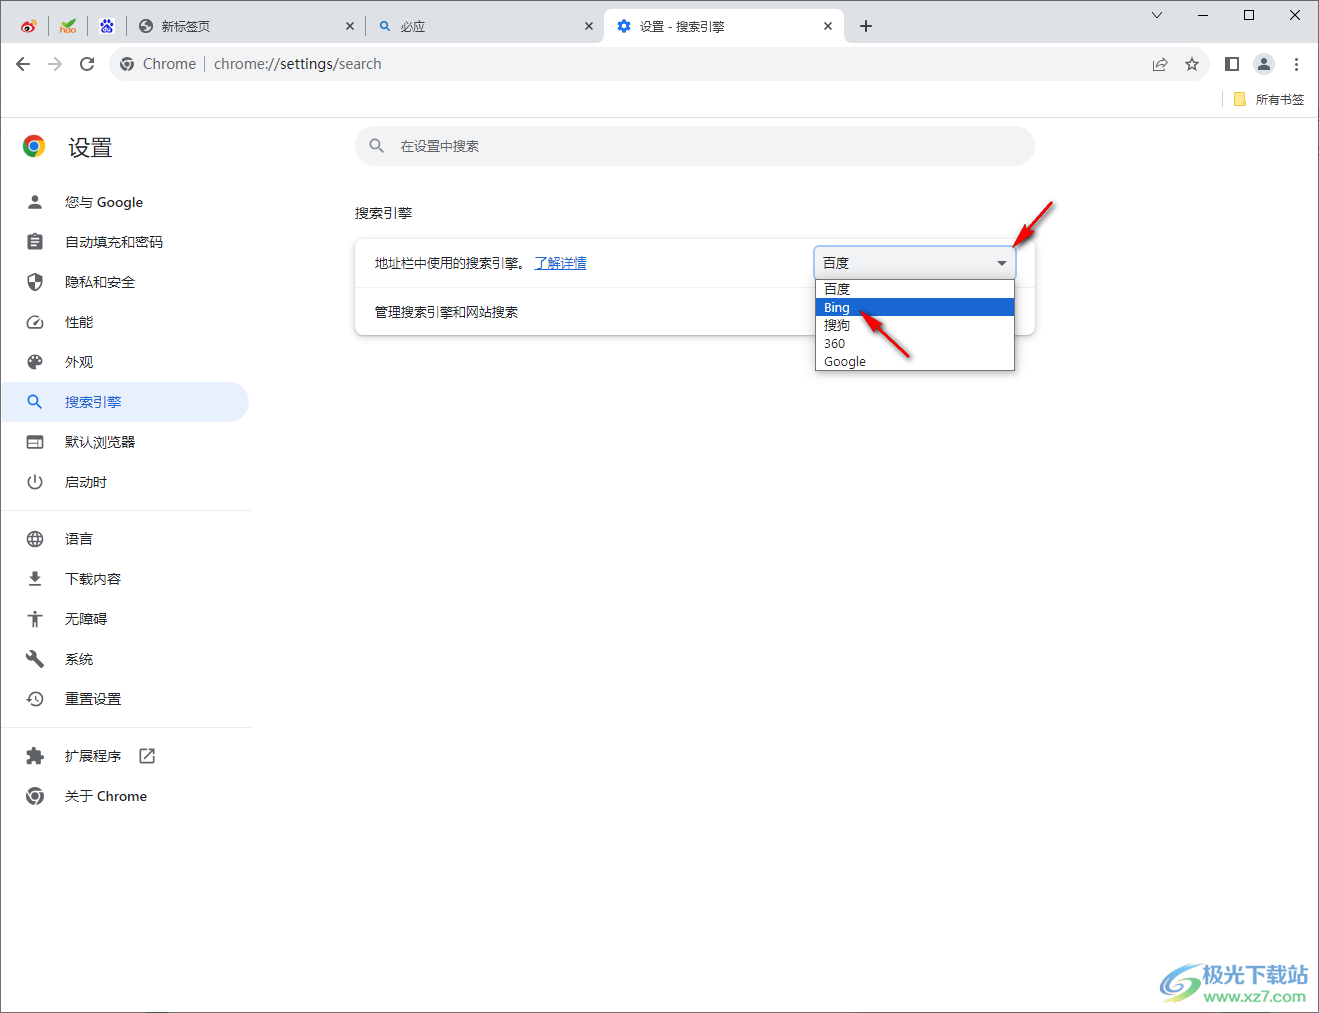Open the 所有书签 bookmarks folder
This screenshot has width=1319, height=1013.
click(x=1269, y=99)
